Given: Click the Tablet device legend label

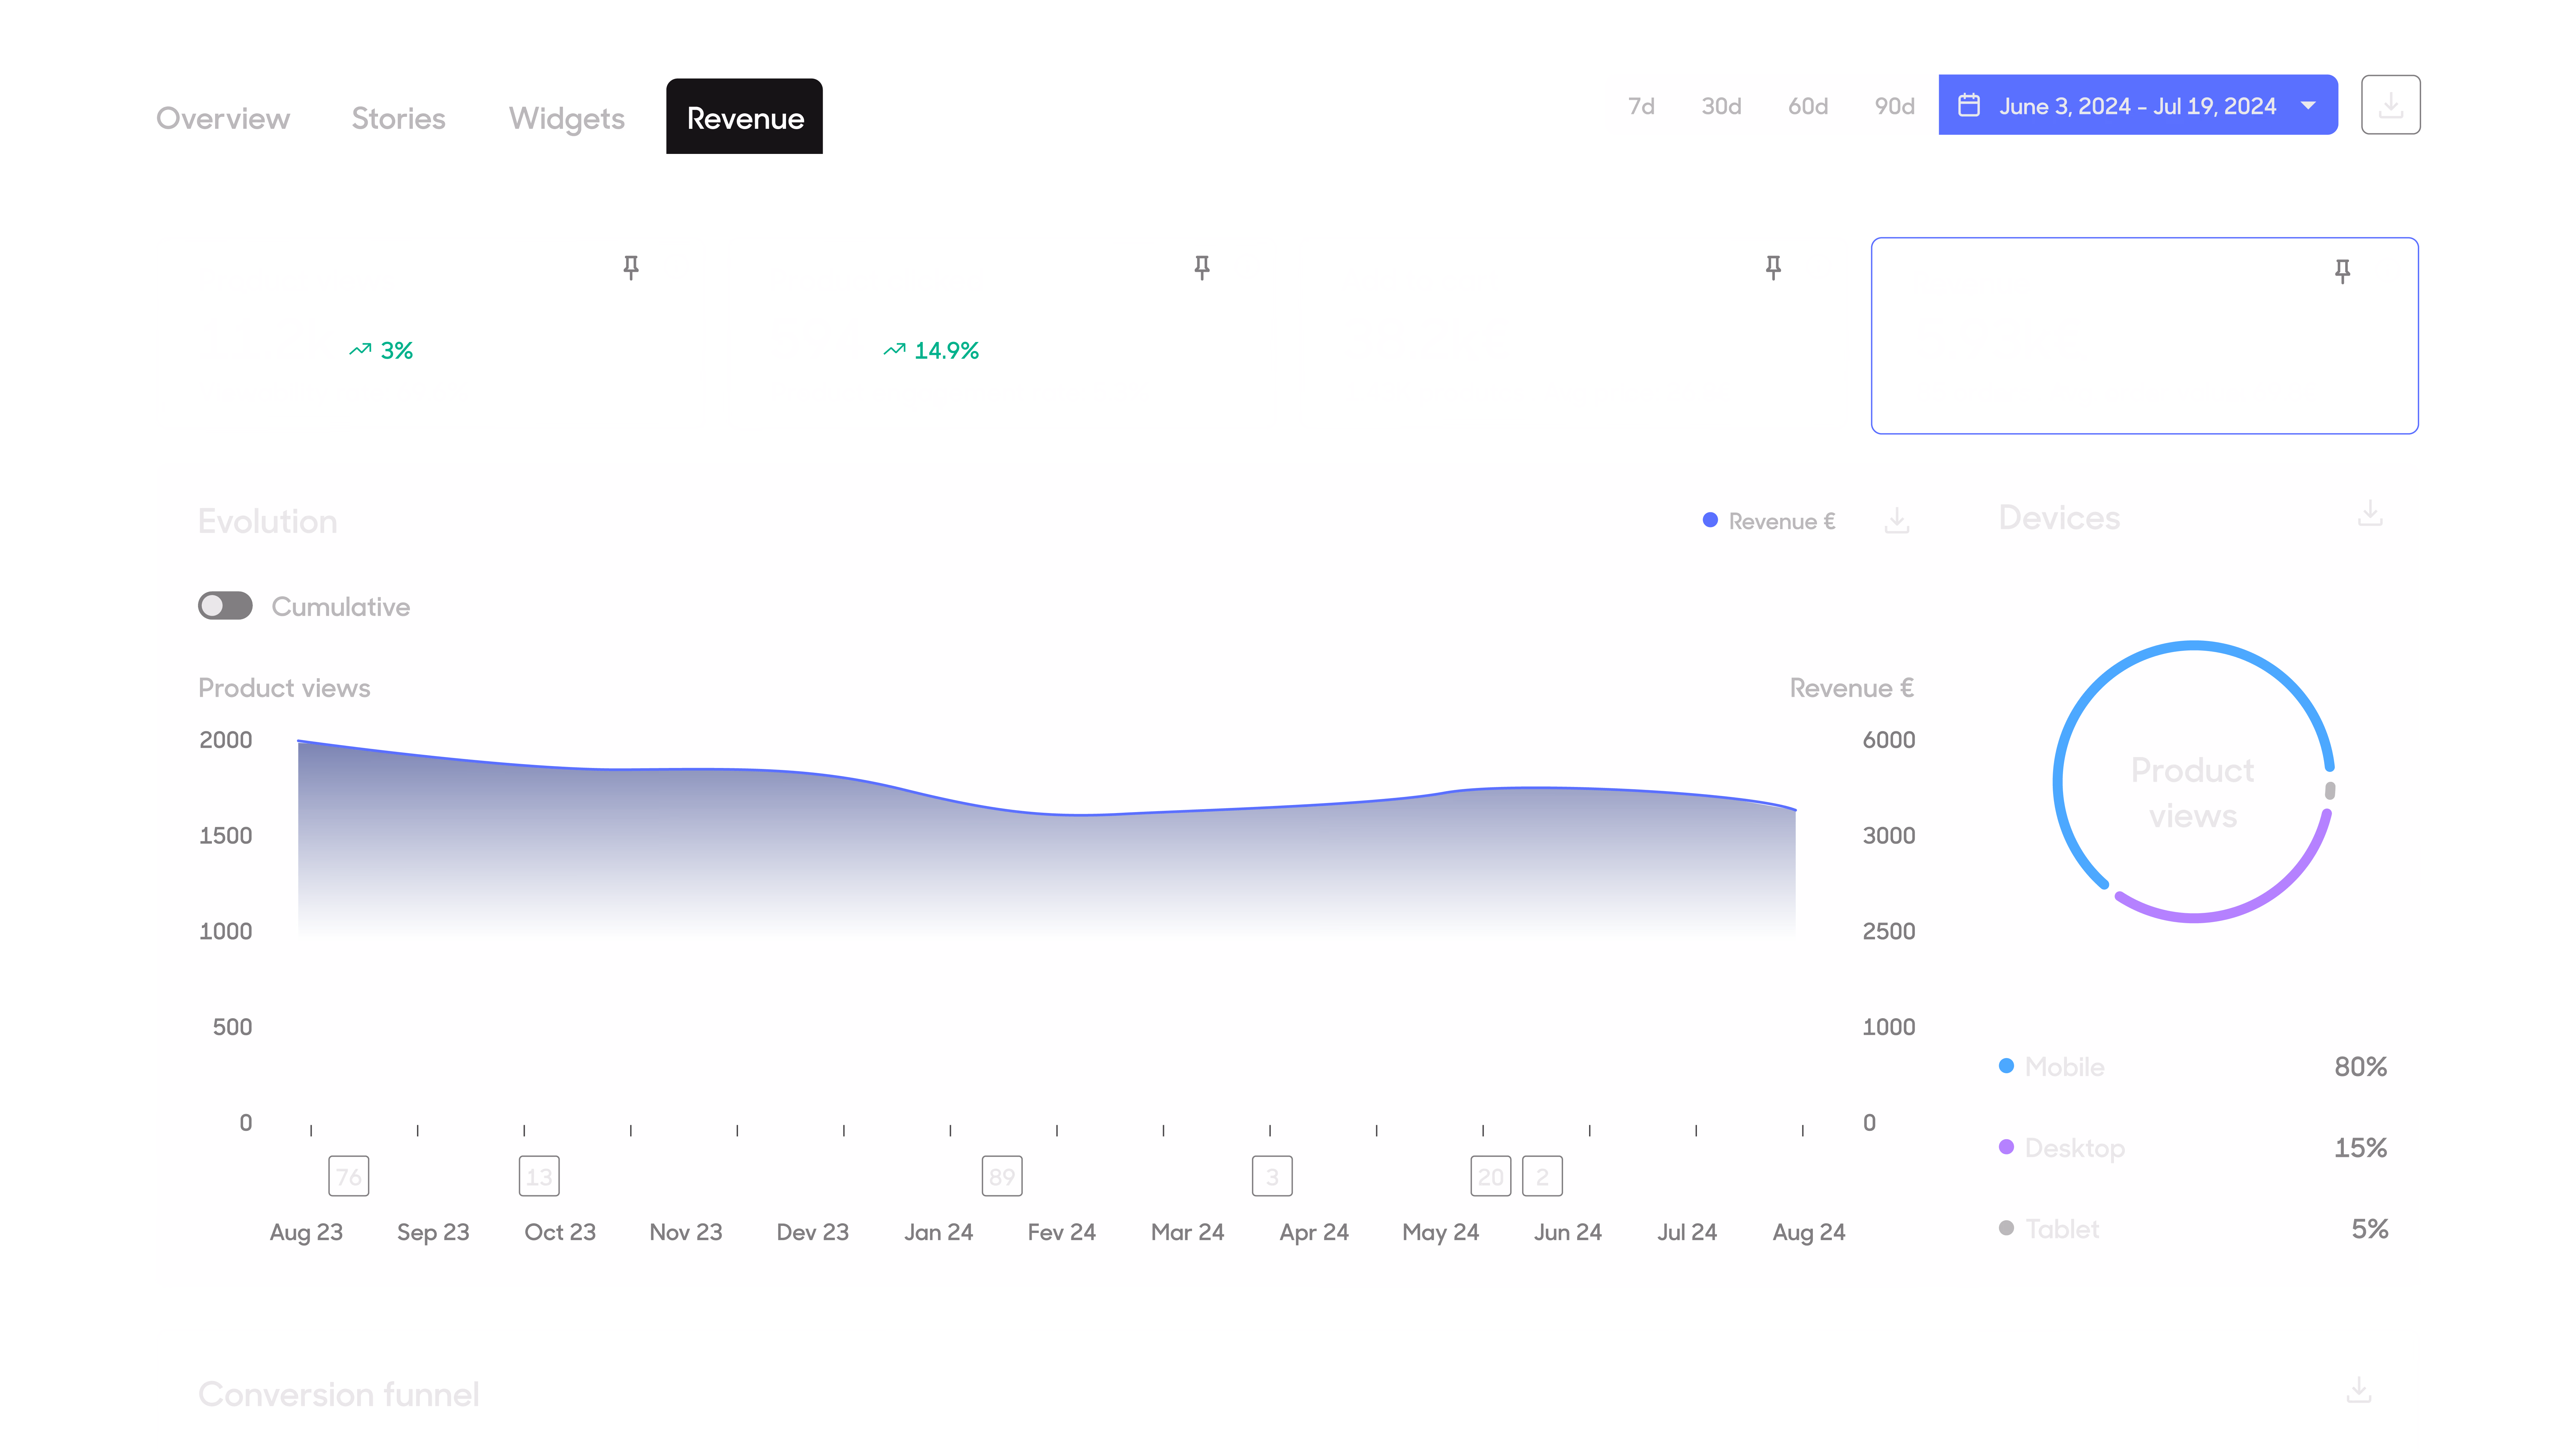Looking at the screenshot, I should coord(2062,1229).
